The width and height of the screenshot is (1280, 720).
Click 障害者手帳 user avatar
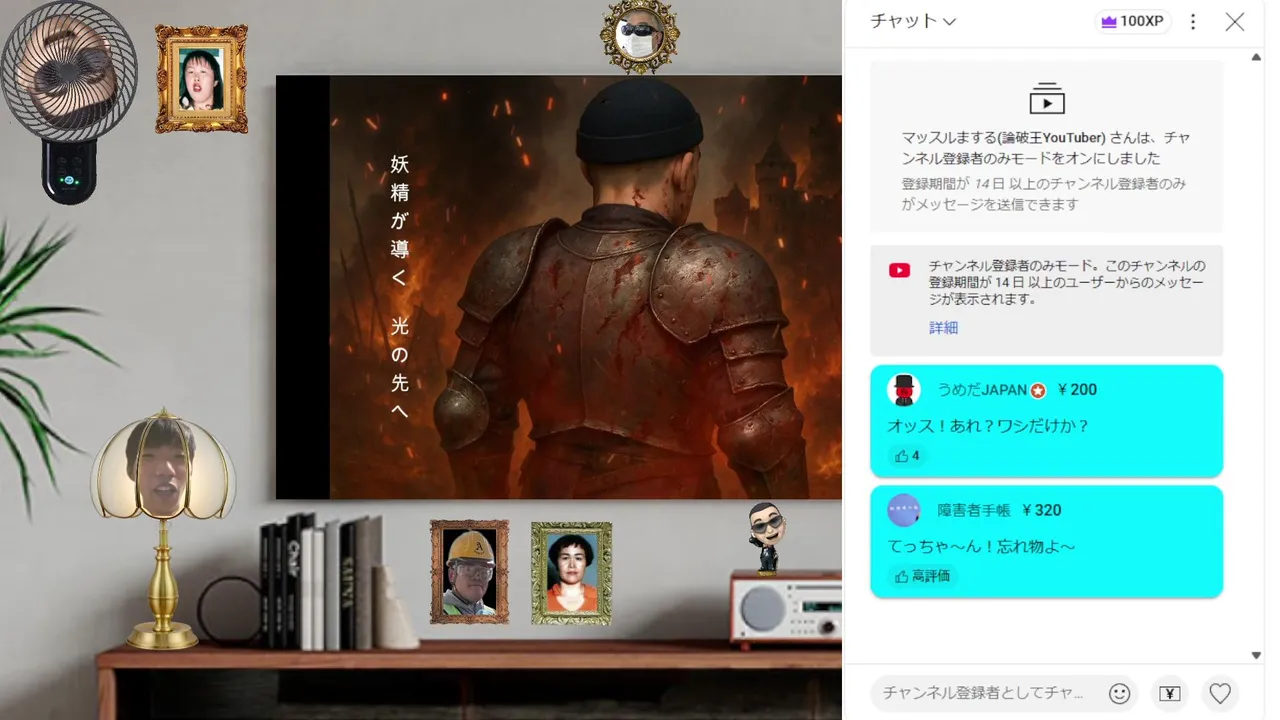[x=904, y=510]
